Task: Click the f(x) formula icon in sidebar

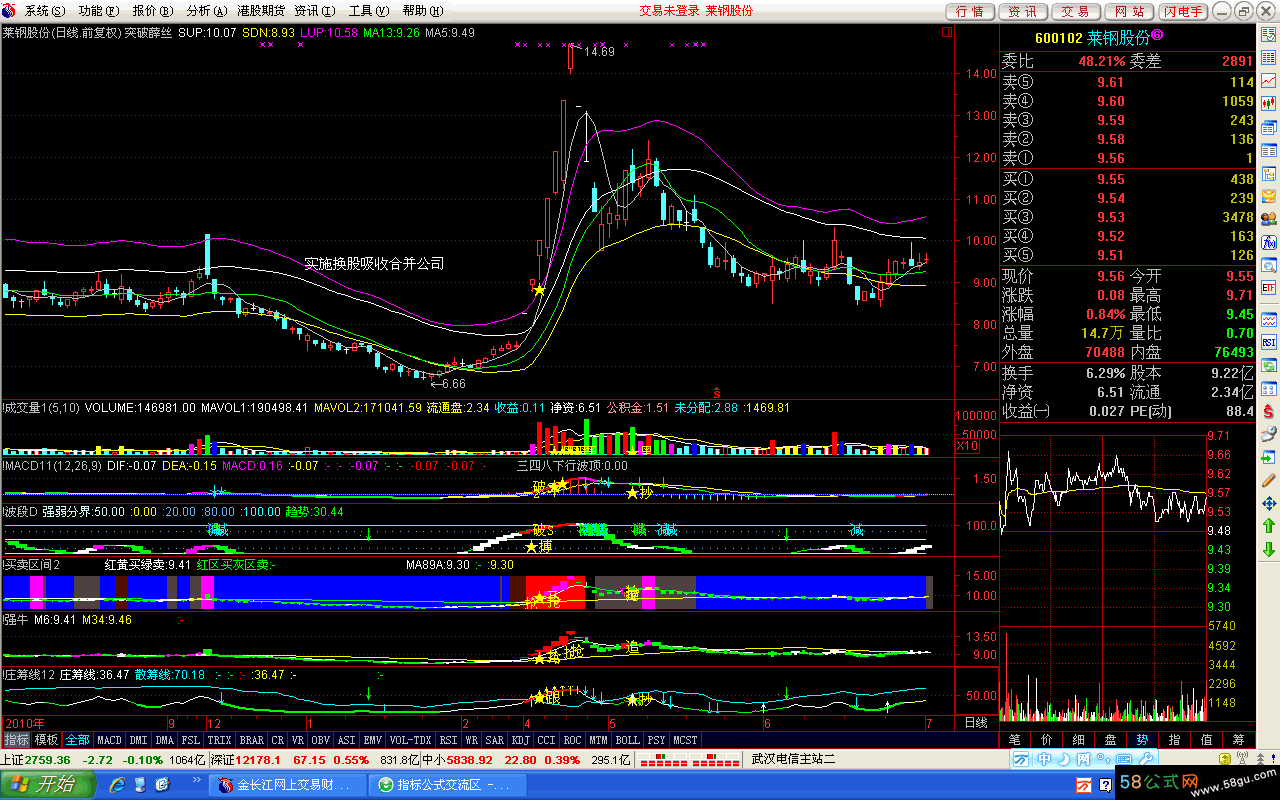Action: click(x=1269, y=243)
